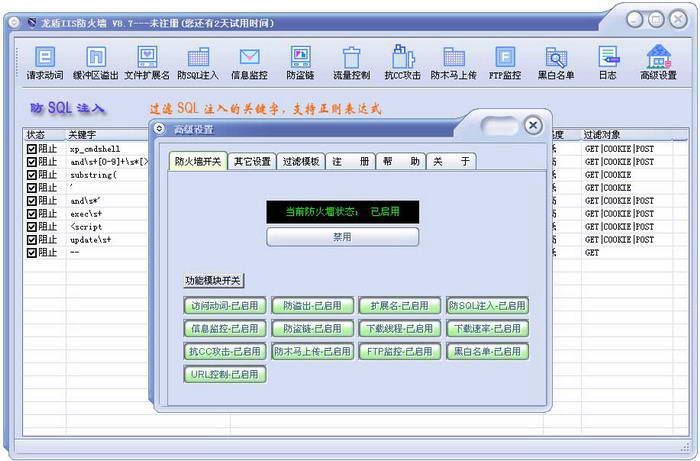The image size is (700, 461).
Task: Toggle the 扩展名-已启用 module button
Action: [400, 306]
